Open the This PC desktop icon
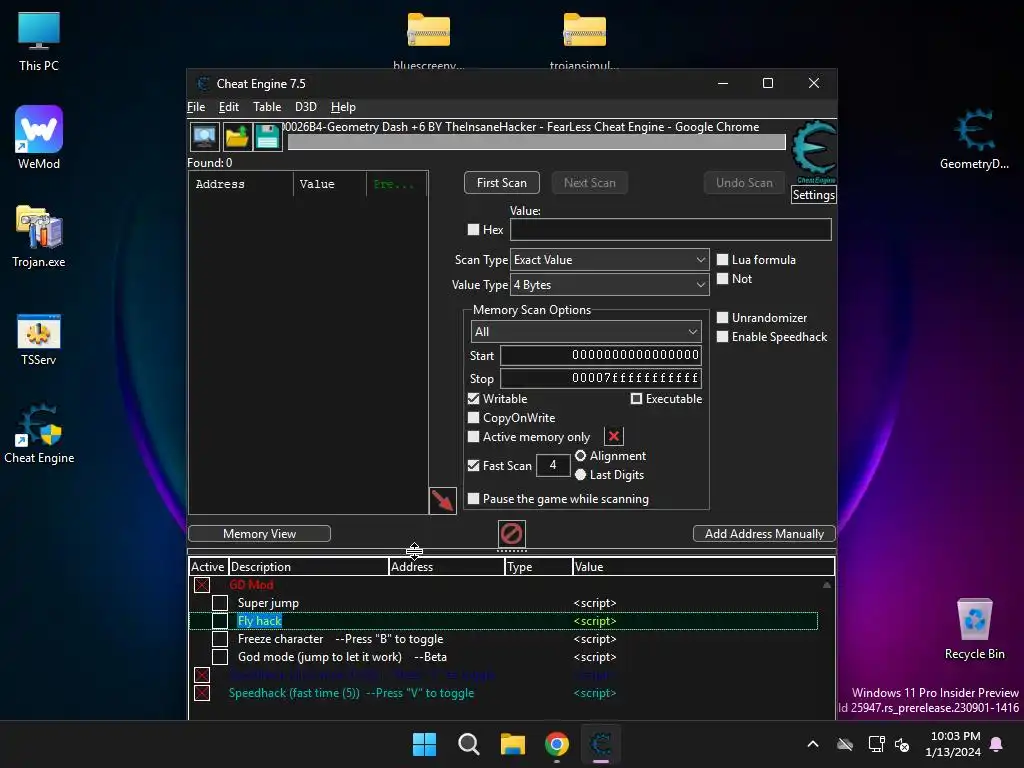 [39, 42]
